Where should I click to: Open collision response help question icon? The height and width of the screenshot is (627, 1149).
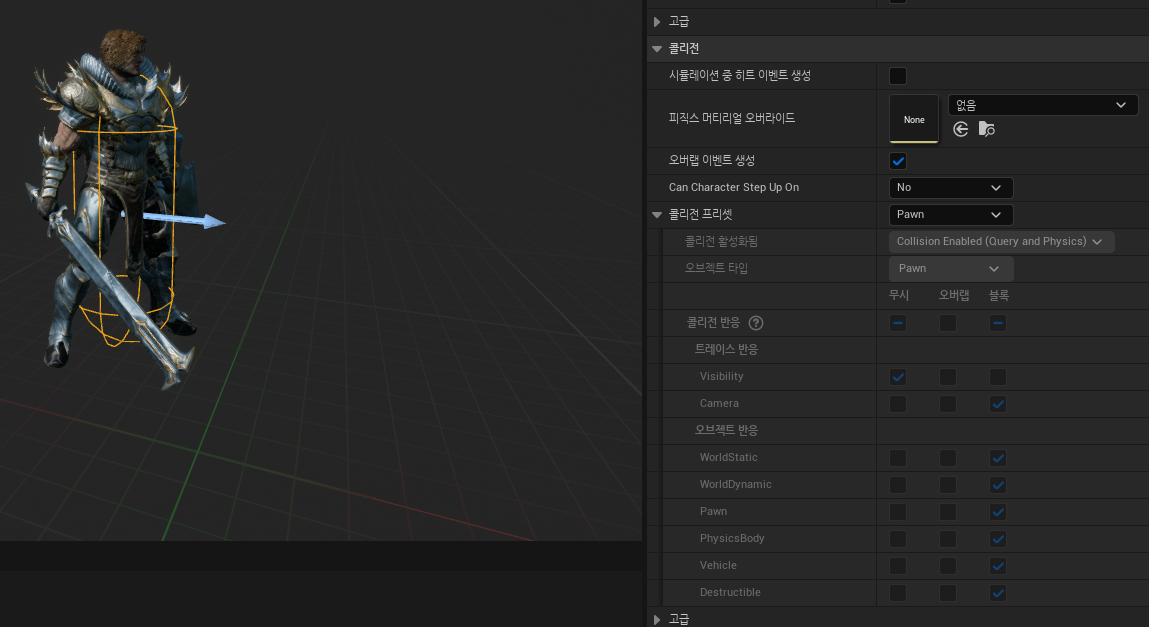click(756, 323)
